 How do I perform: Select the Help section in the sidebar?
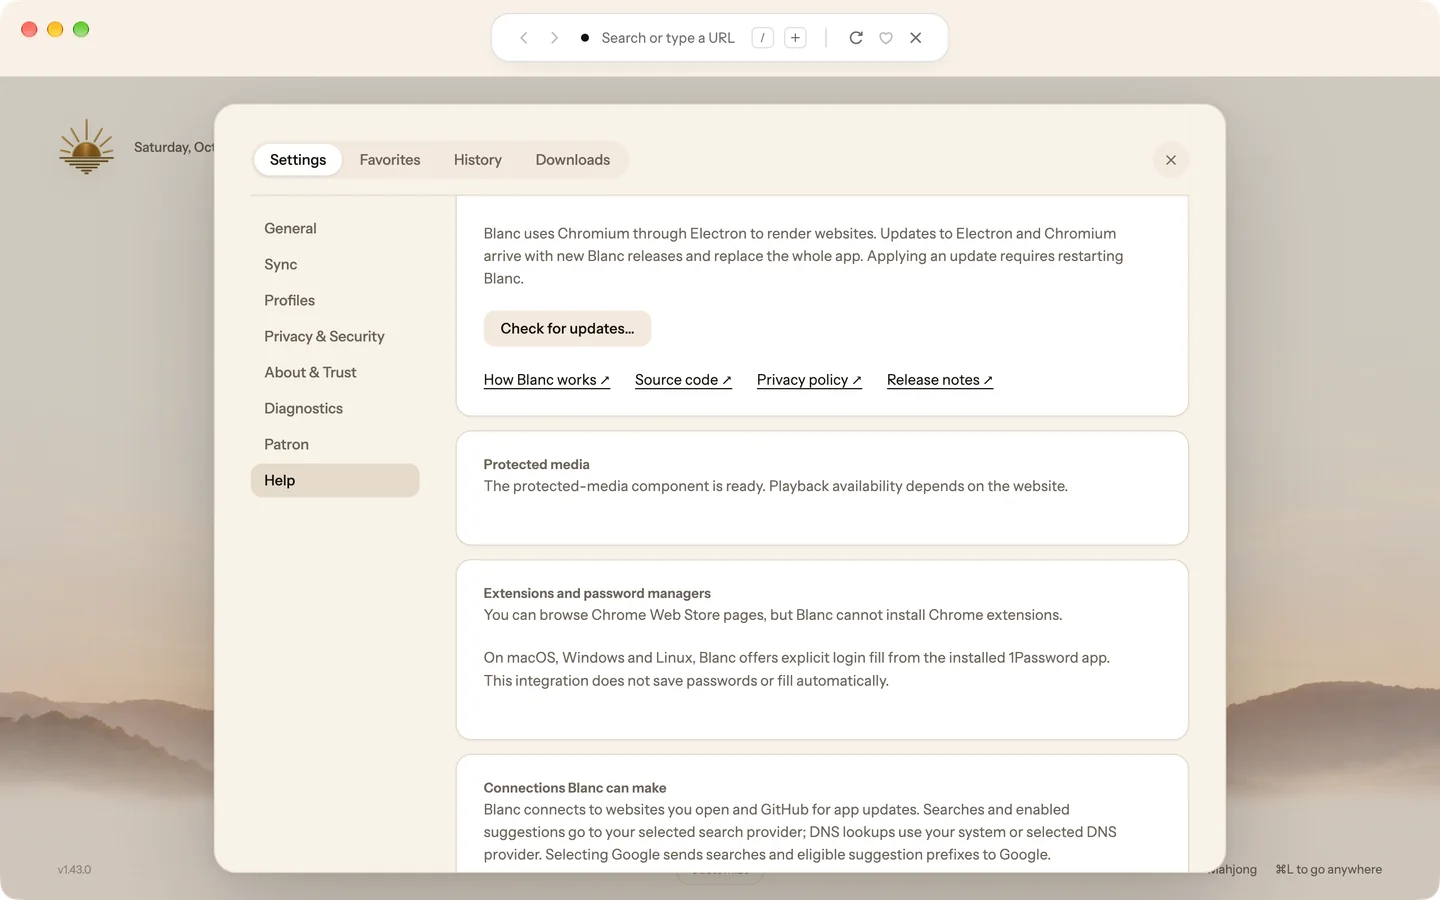point(335,480)
